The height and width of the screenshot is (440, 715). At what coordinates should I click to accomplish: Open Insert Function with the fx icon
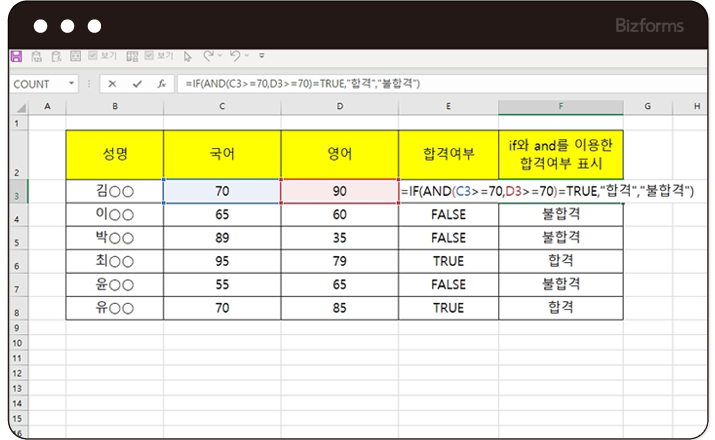(161, 84)
